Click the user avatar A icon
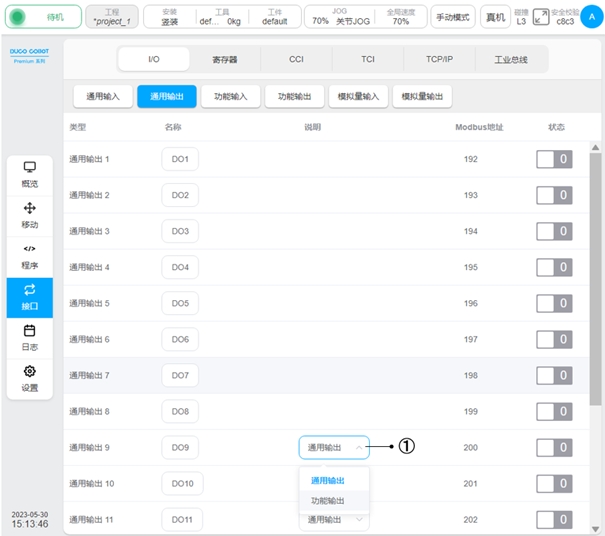 [592, 16]
